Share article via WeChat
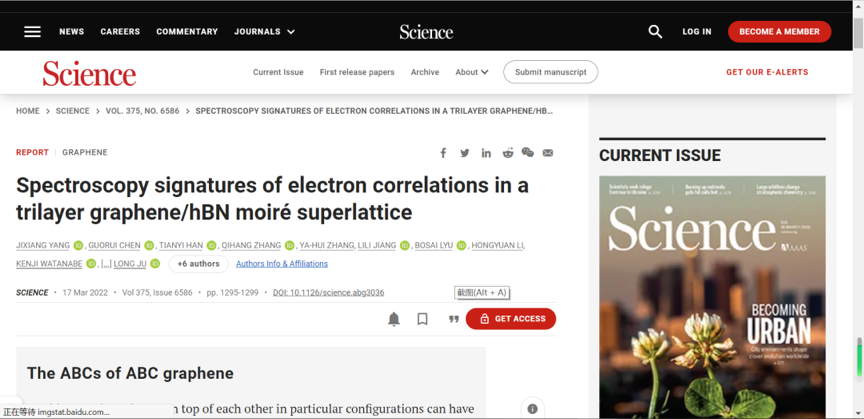Image resolution: width=864 pixels, height=419 pixels. pyautogui.click(x=527, y=153)
